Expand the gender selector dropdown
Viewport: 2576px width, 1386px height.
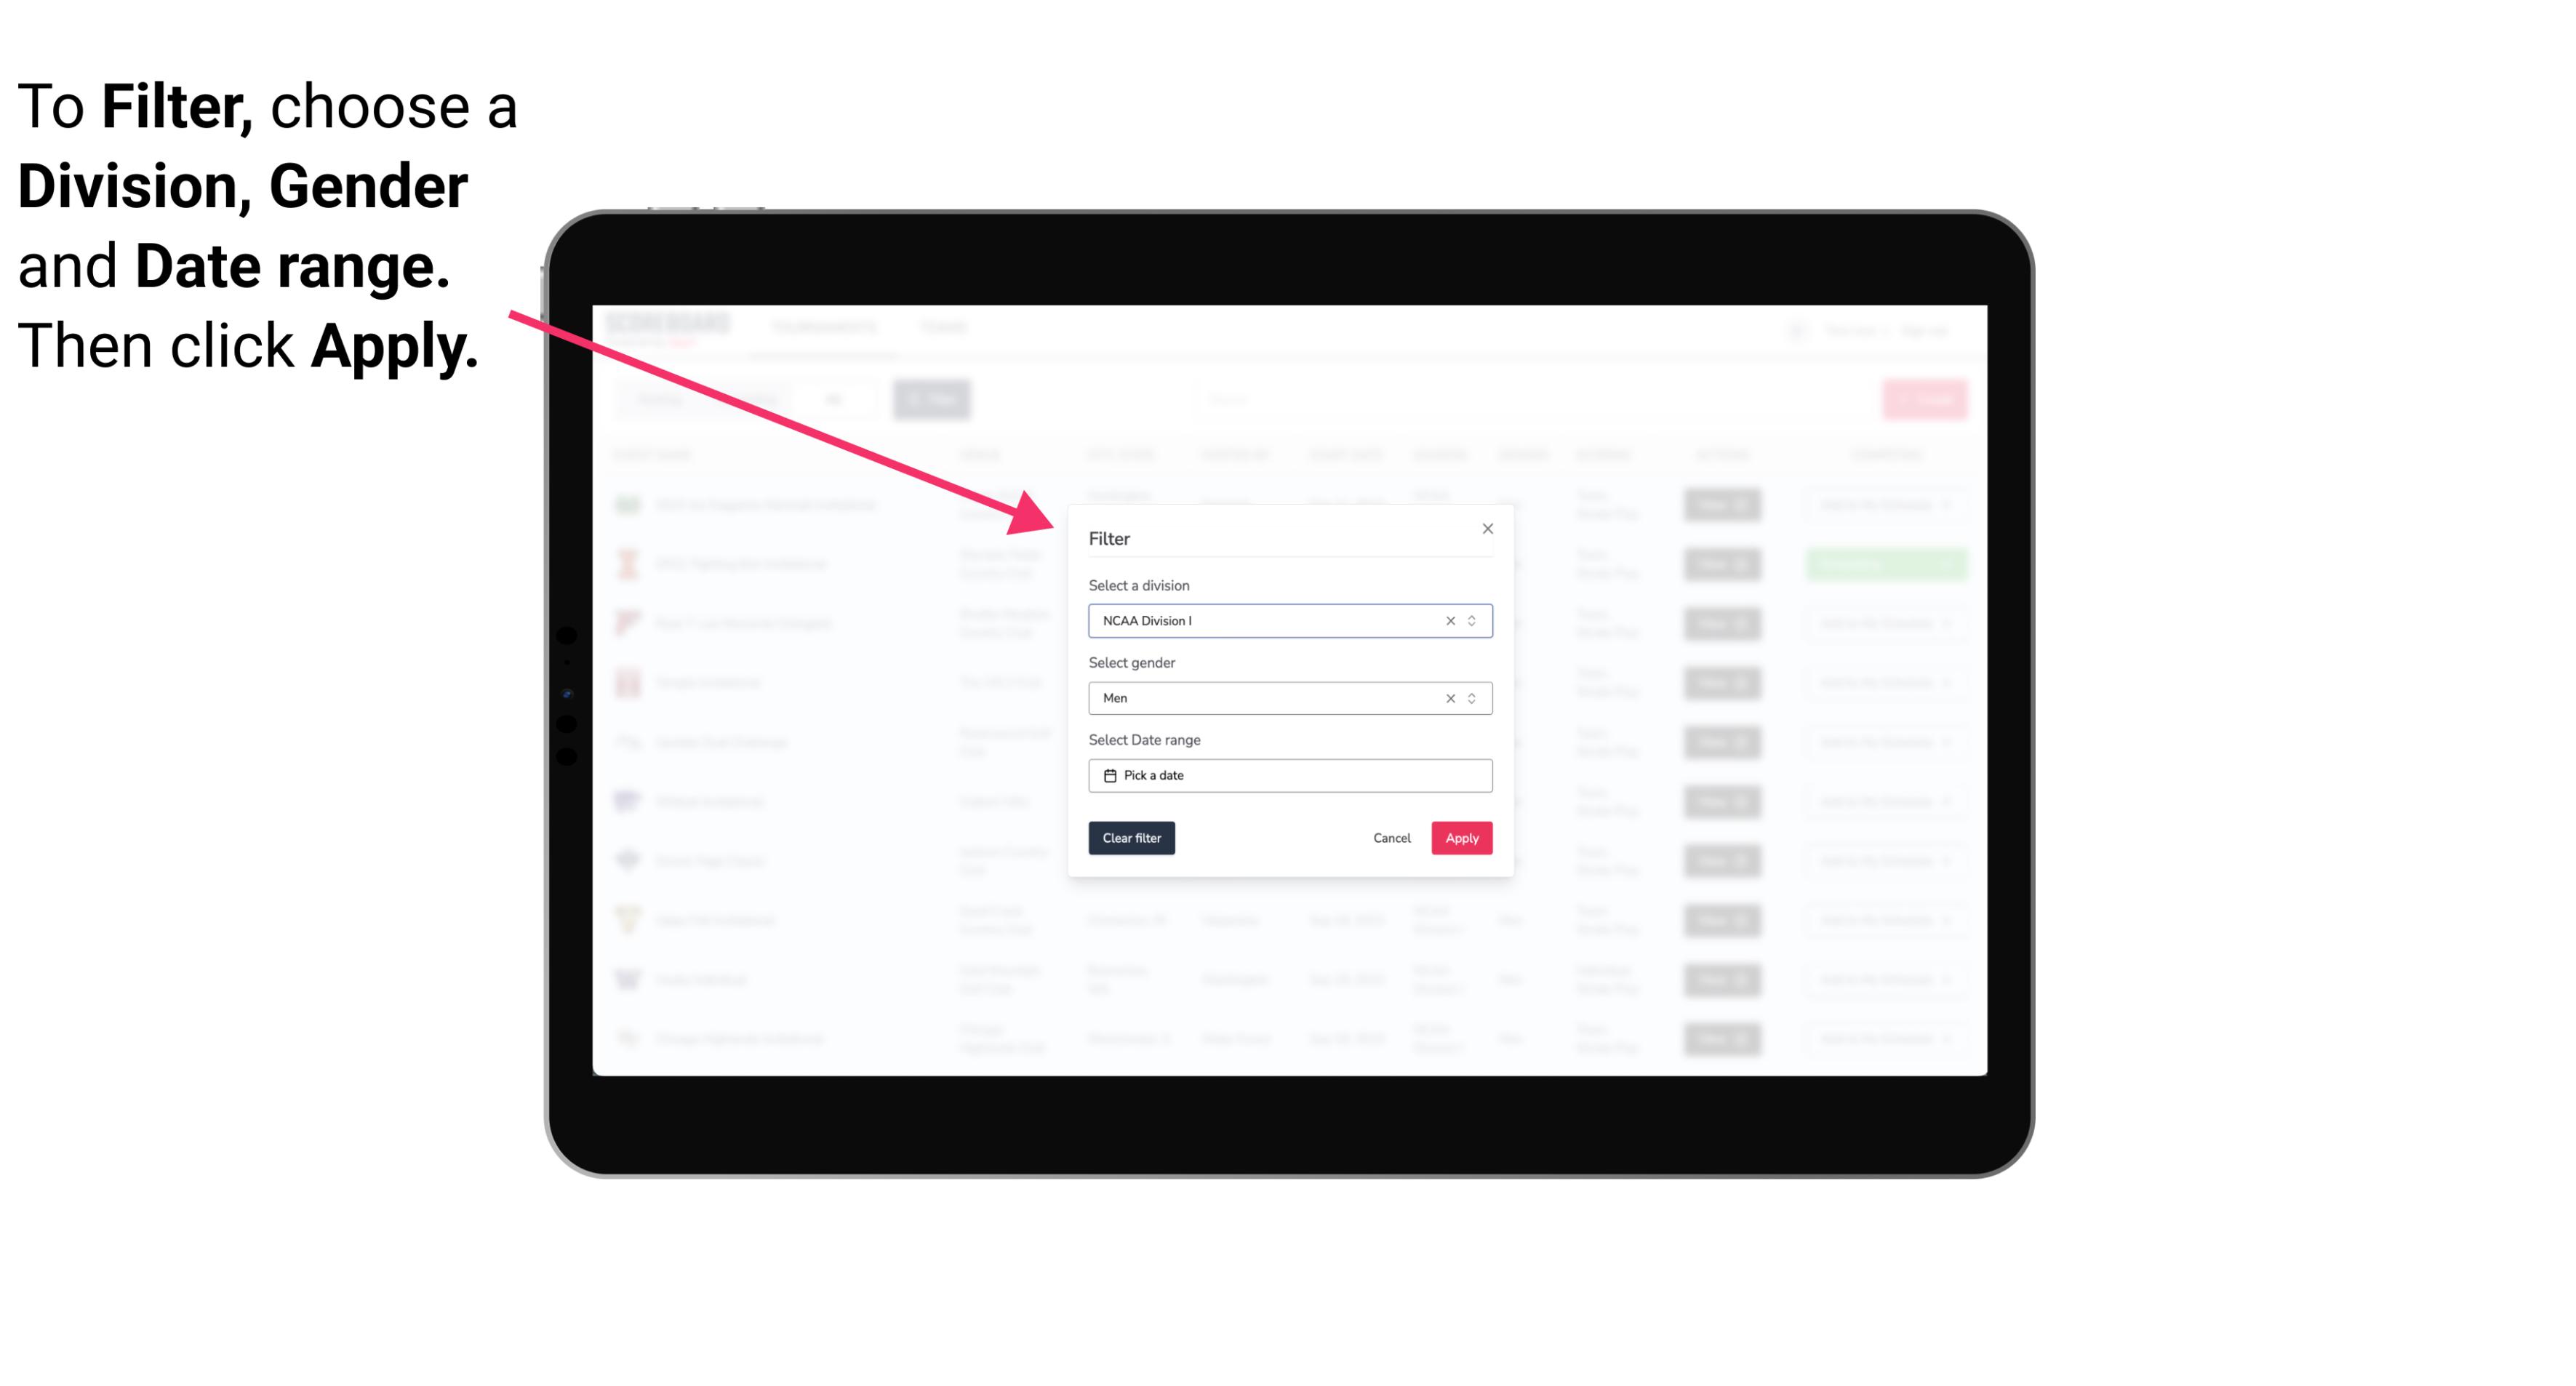[x=1470, y=698]
